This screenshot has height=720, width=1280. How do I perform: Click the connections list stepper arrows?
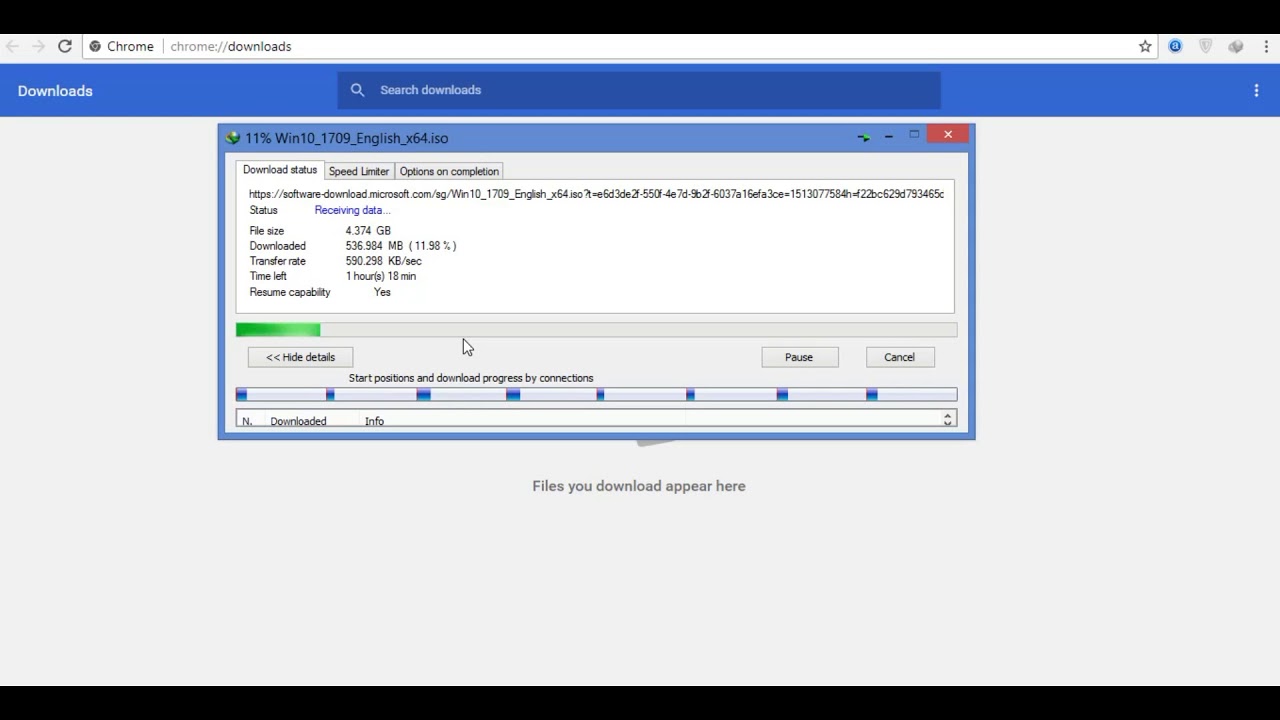pos(947,420)
